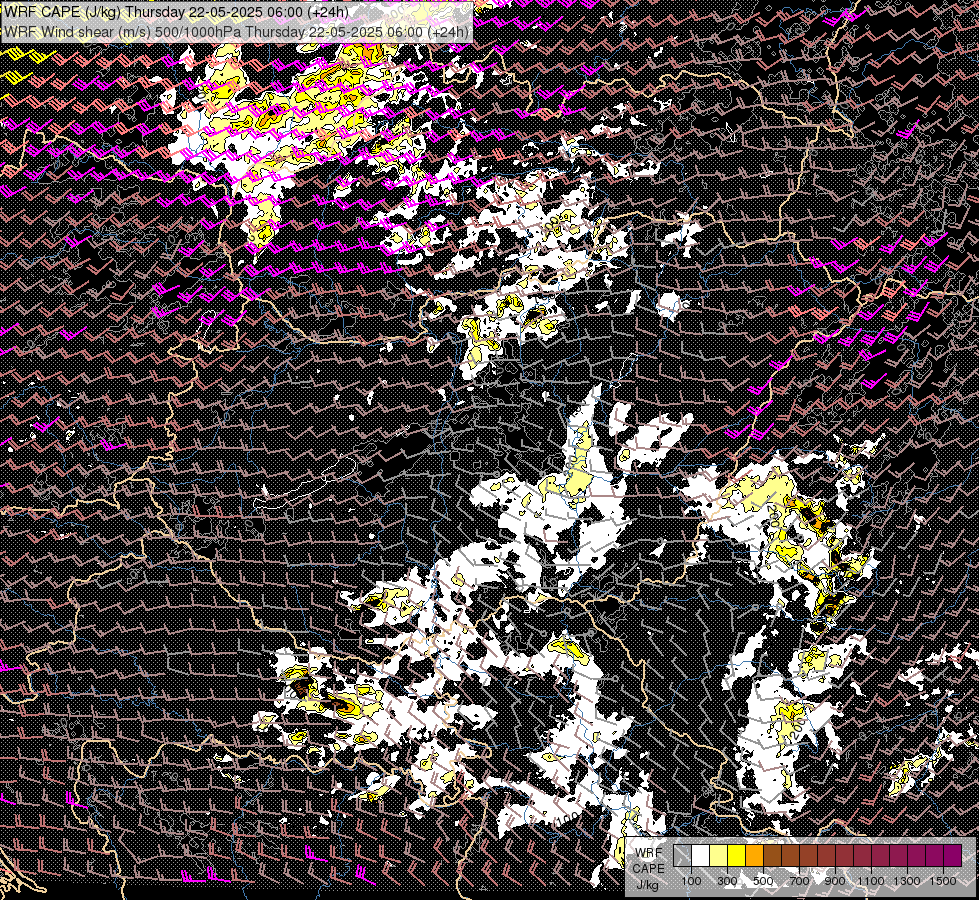Select the pale yellow legend swatch
The width and height of the screenshot is (979, 900).
(719, 855)
